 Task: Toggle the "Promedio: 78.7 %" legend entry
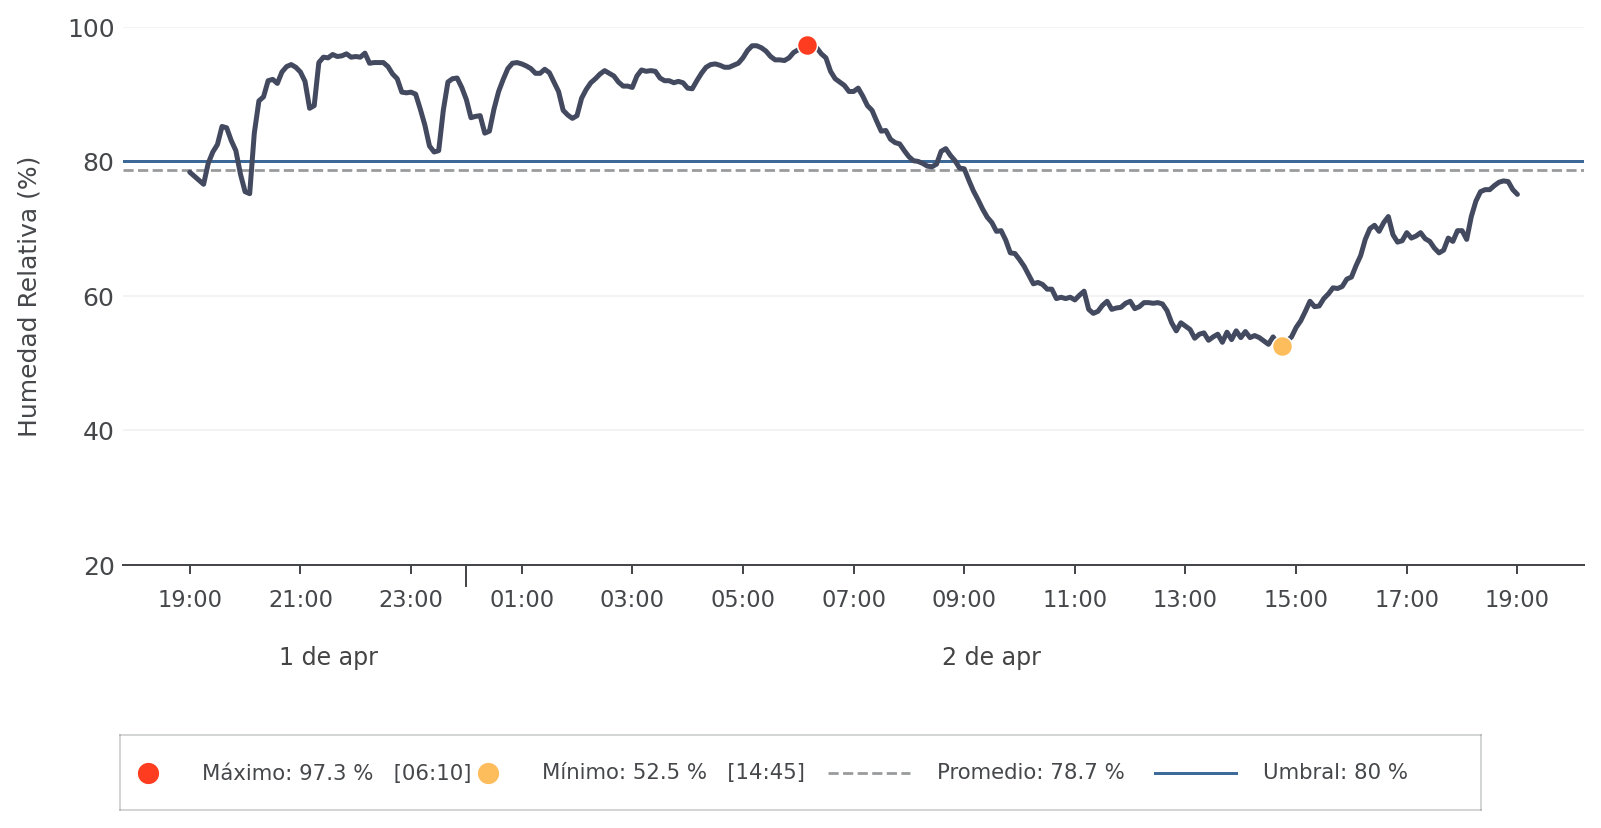coord(1030,773)
